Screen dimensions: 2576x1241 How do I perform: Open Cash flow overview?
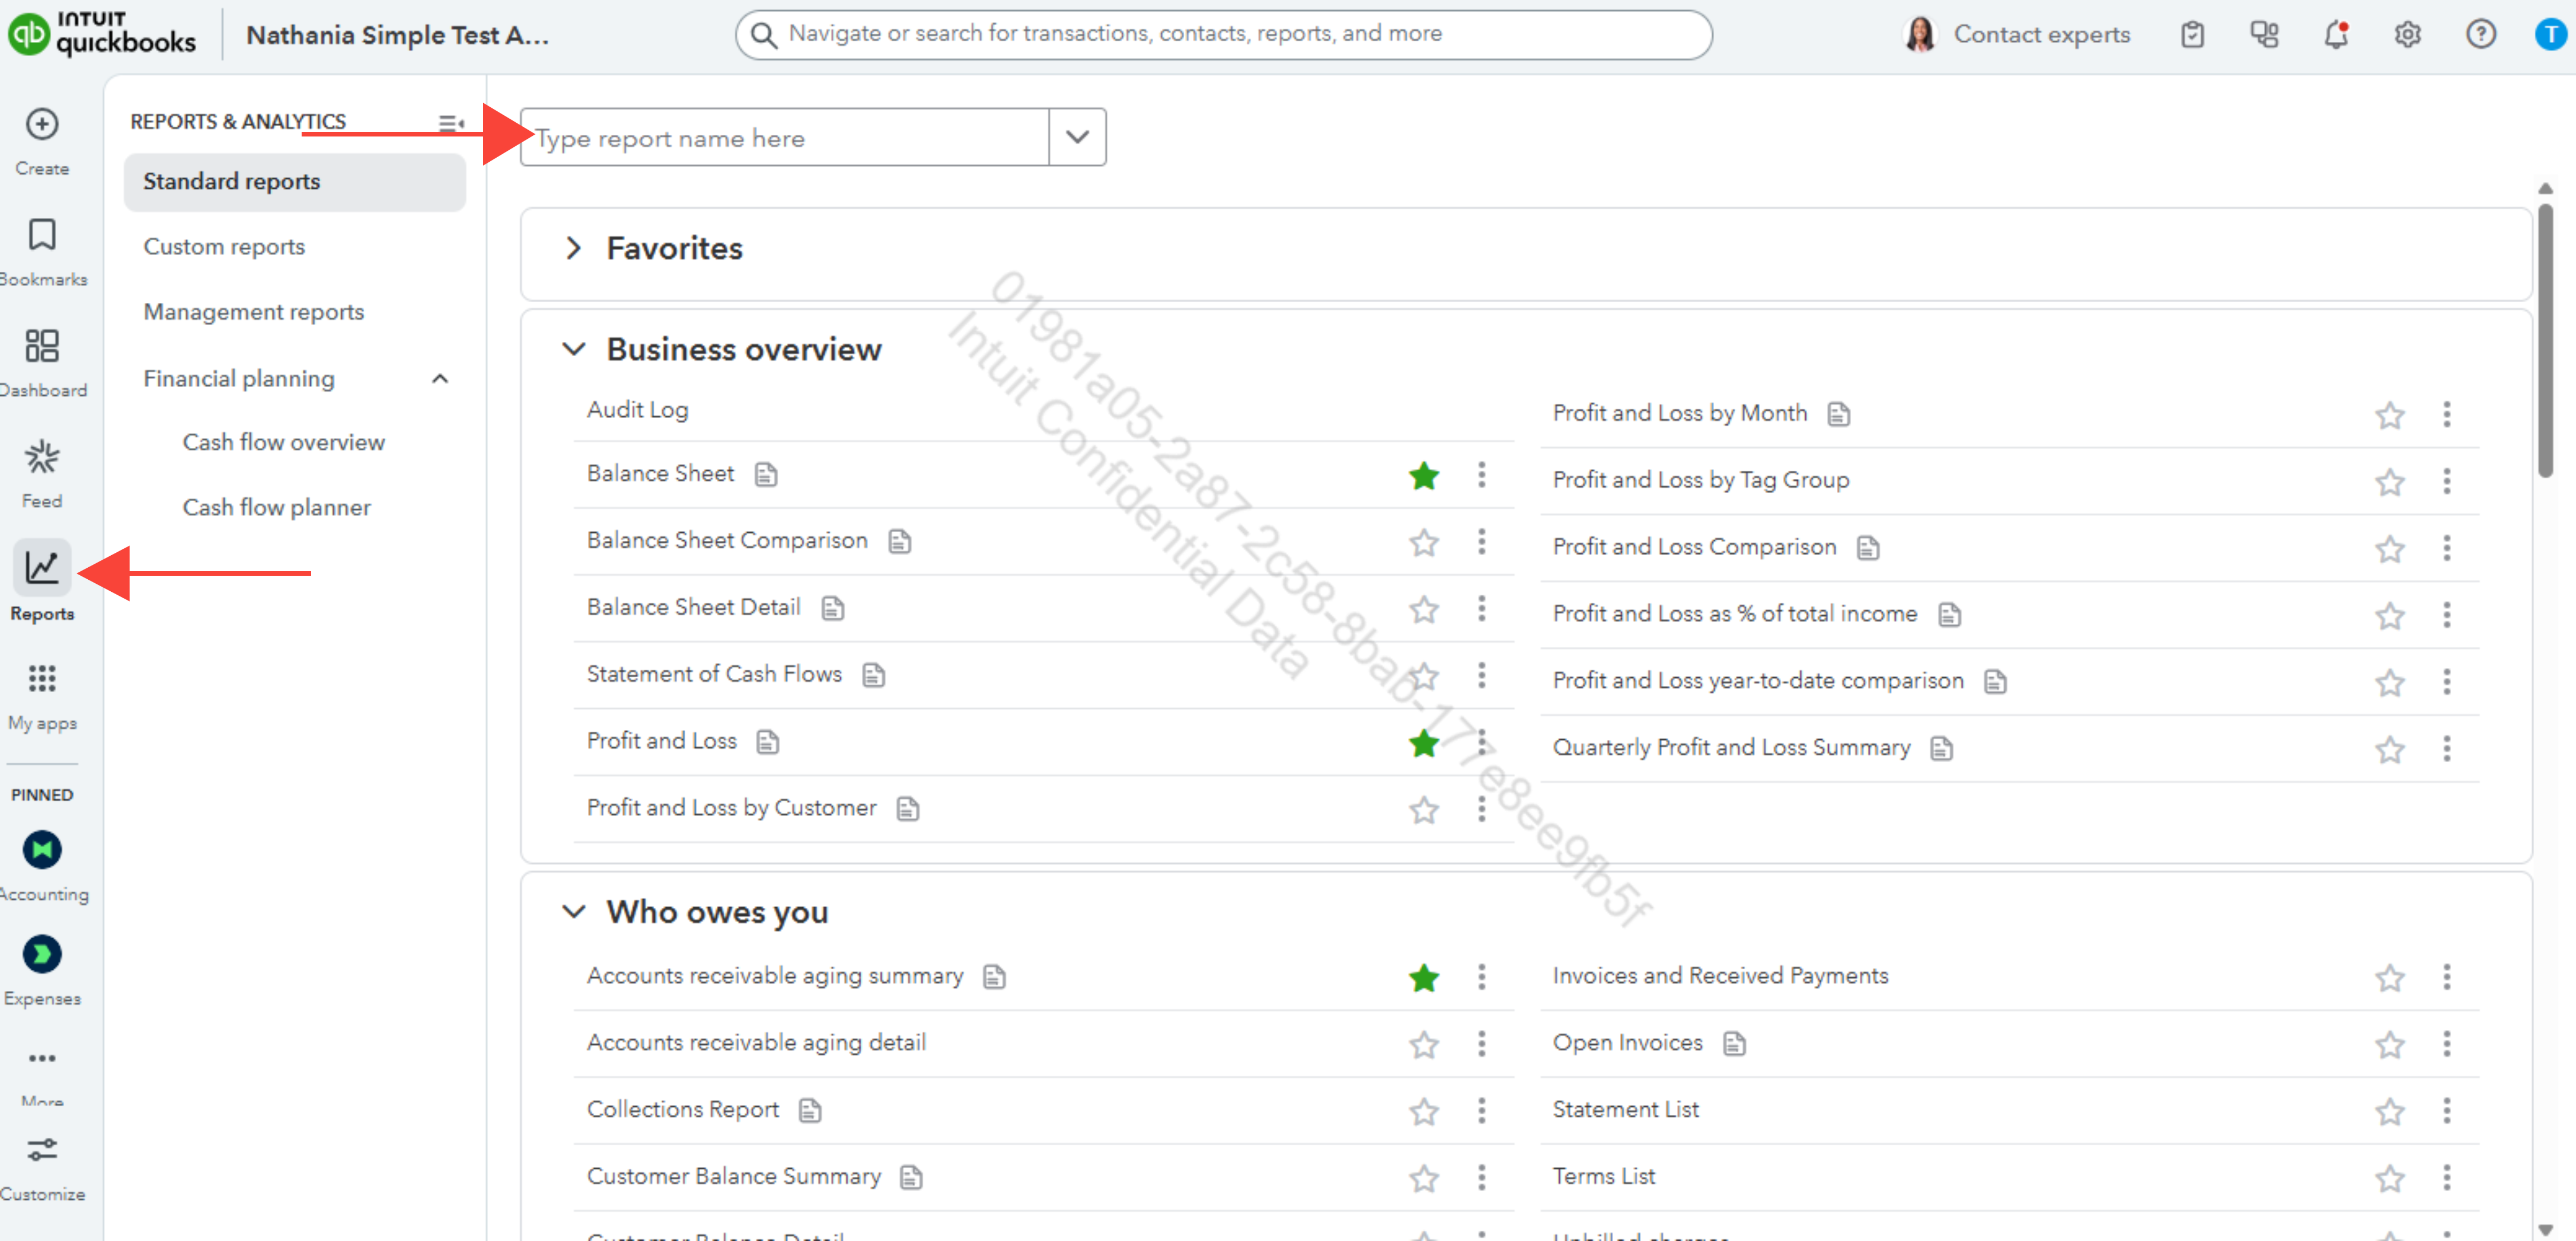284,442
